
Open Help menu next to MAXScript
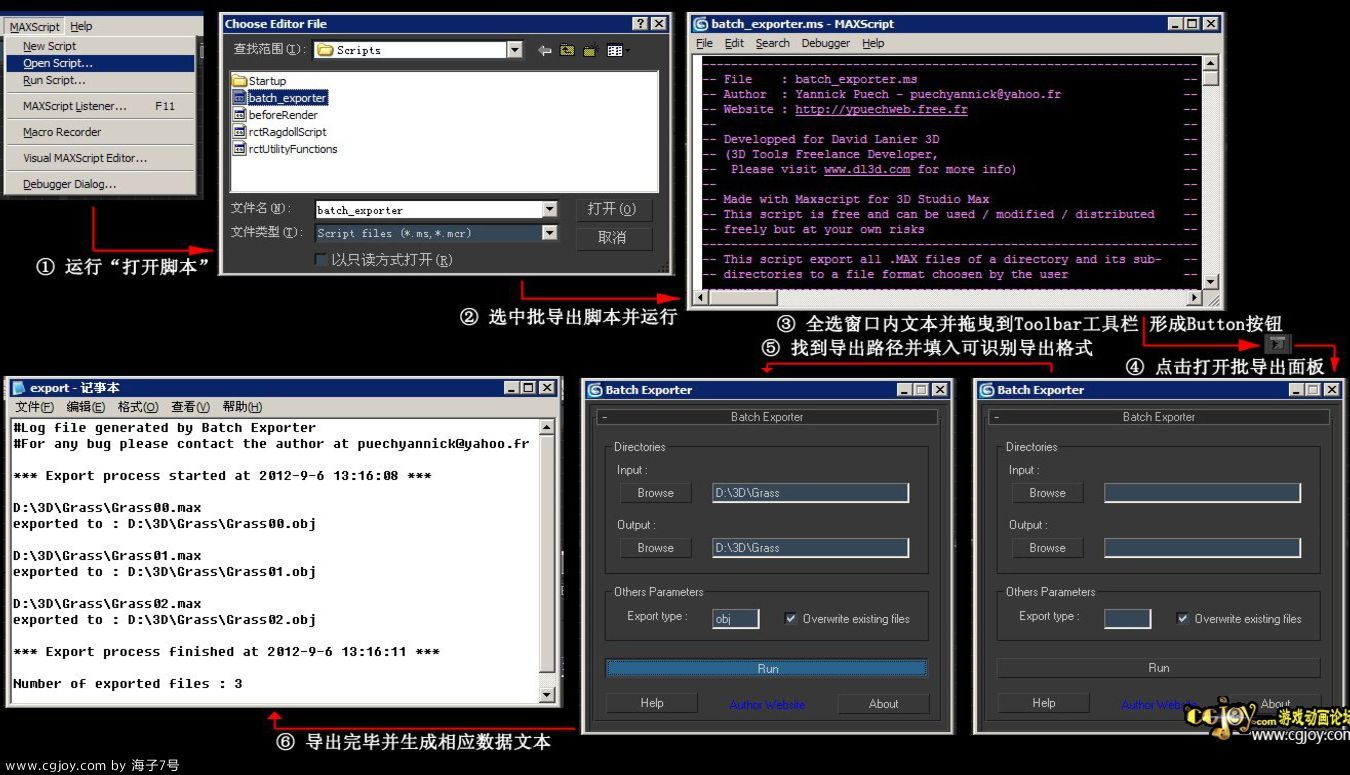click(81, 27)
